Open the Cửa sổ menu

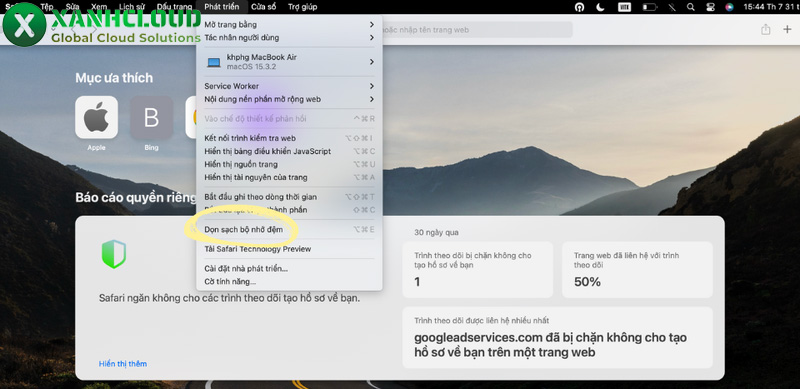point(264,7)
